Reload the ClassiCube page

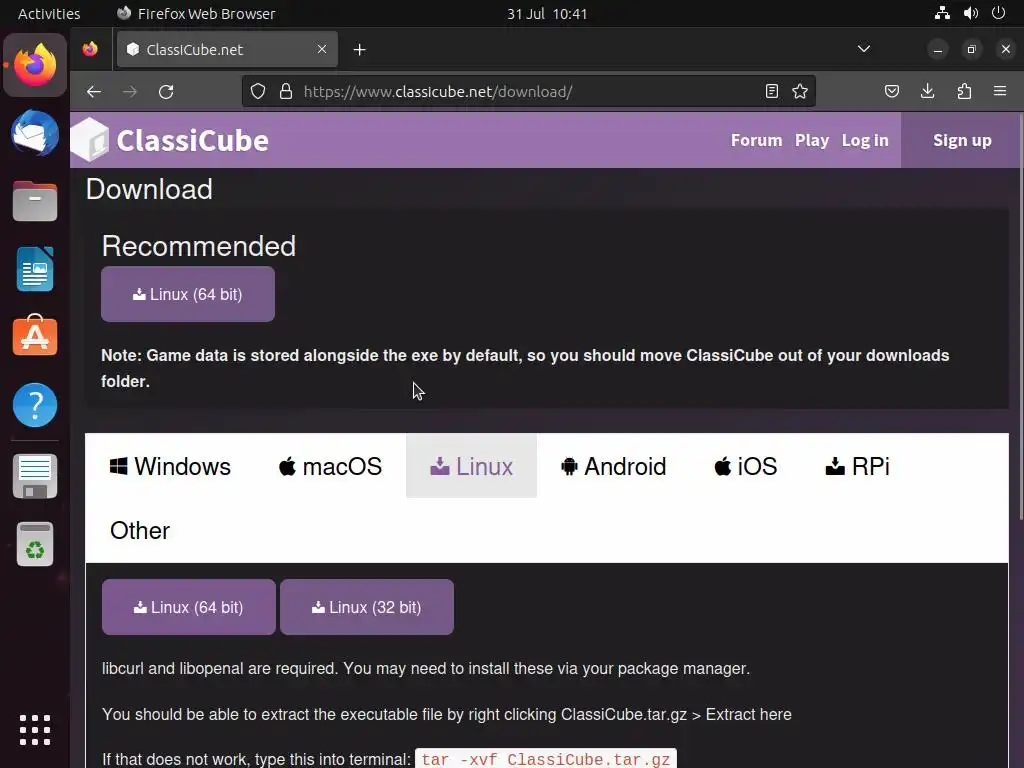tap(167, 91)
